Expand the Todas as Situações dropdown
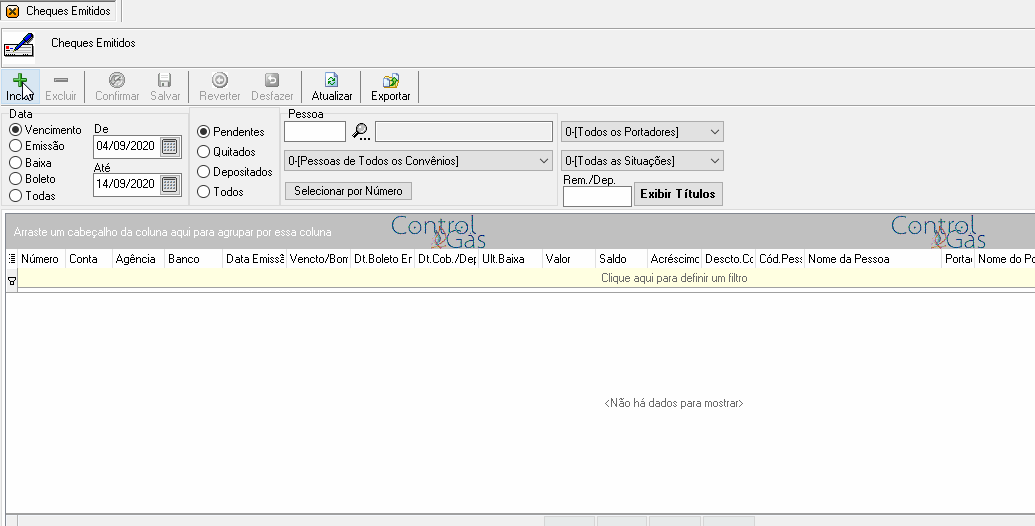The height and width of the screenshot is (526, 1035). 642,160
